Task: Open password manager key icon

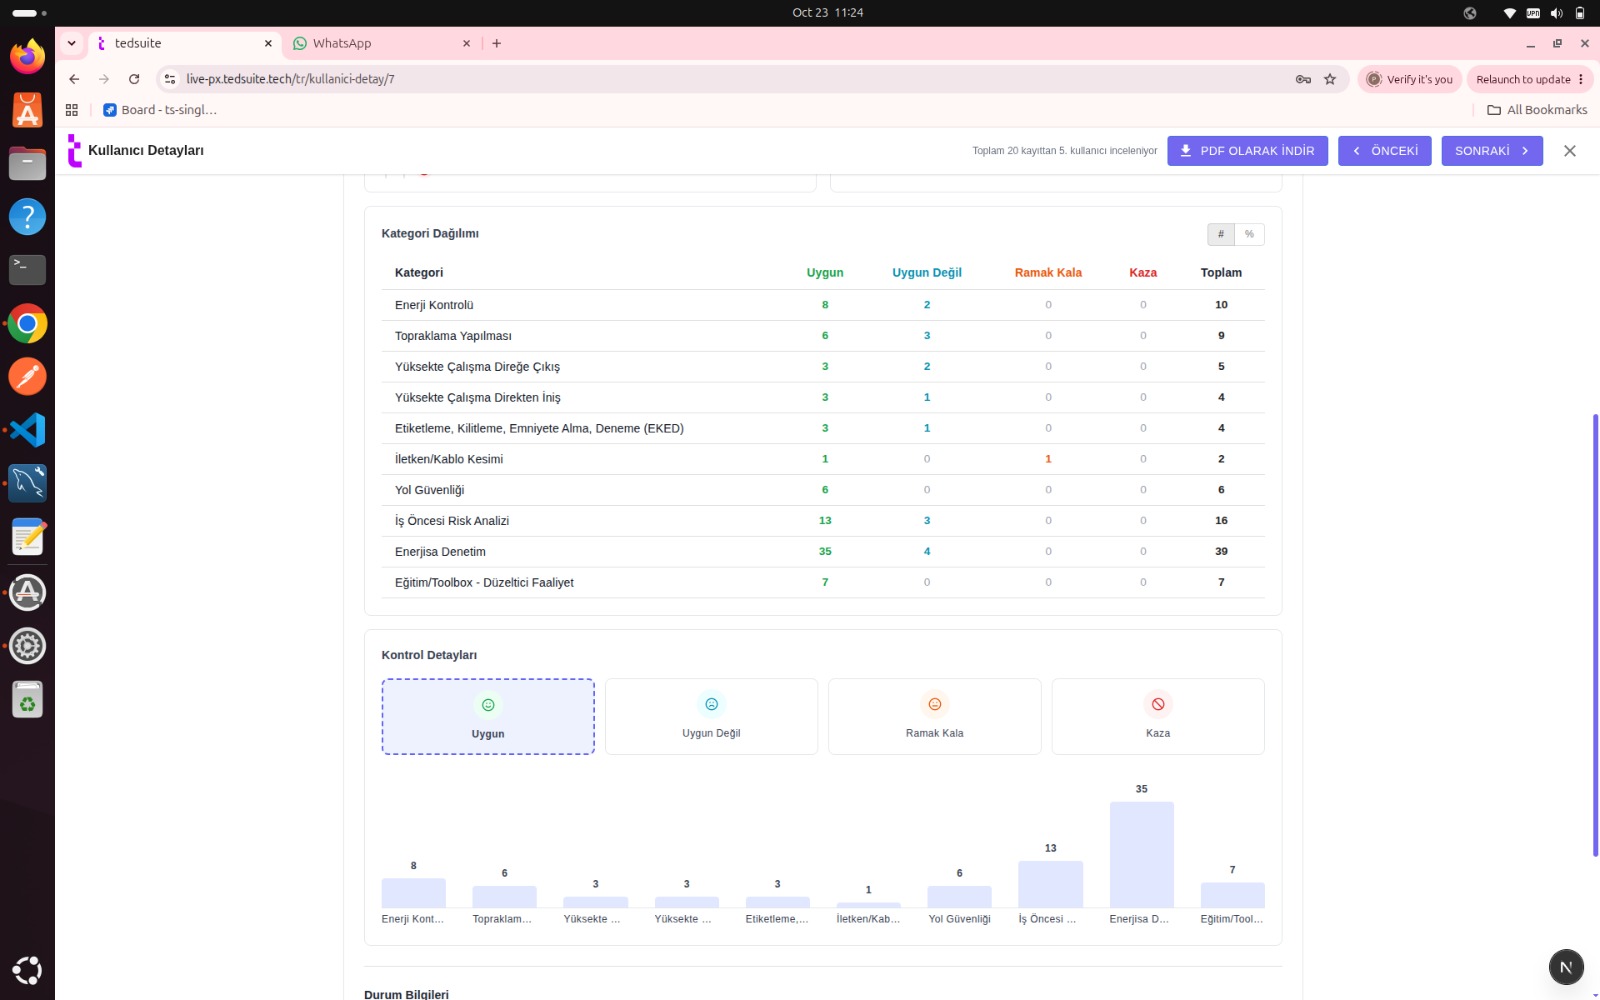Action: pyautogui.click(x=1303, y=79)
